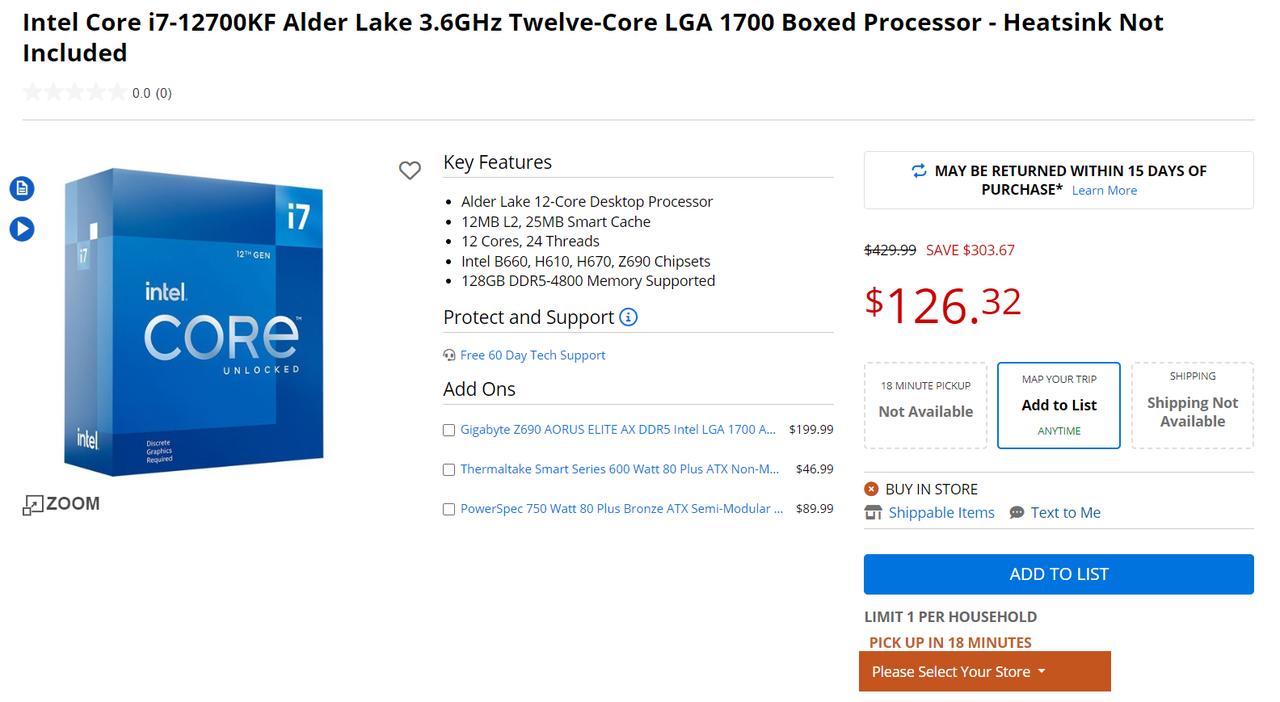This screenshot has width=1280, height=702.
Task: Open the Protect and Support info icon
Action: pos(627,317)
